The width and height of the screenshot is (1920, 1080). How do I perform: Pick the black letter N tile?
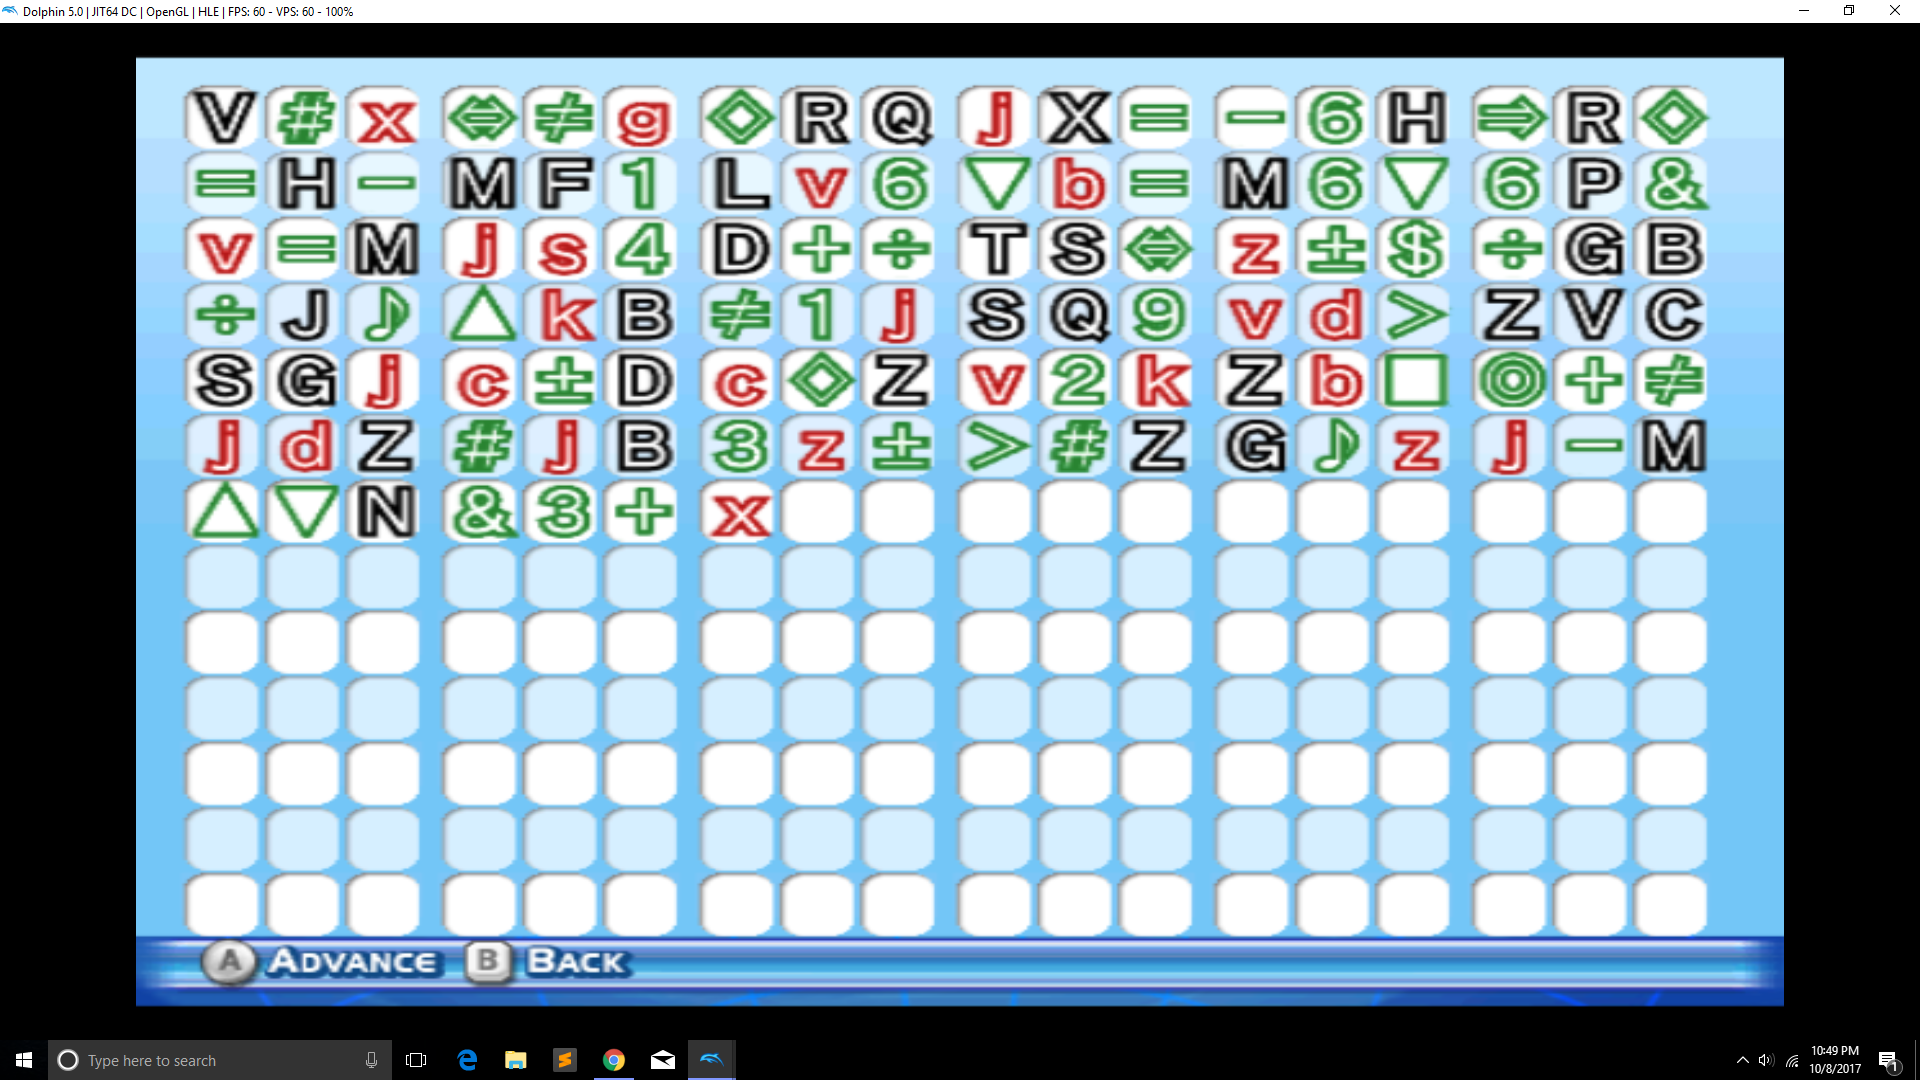point(385,512)
